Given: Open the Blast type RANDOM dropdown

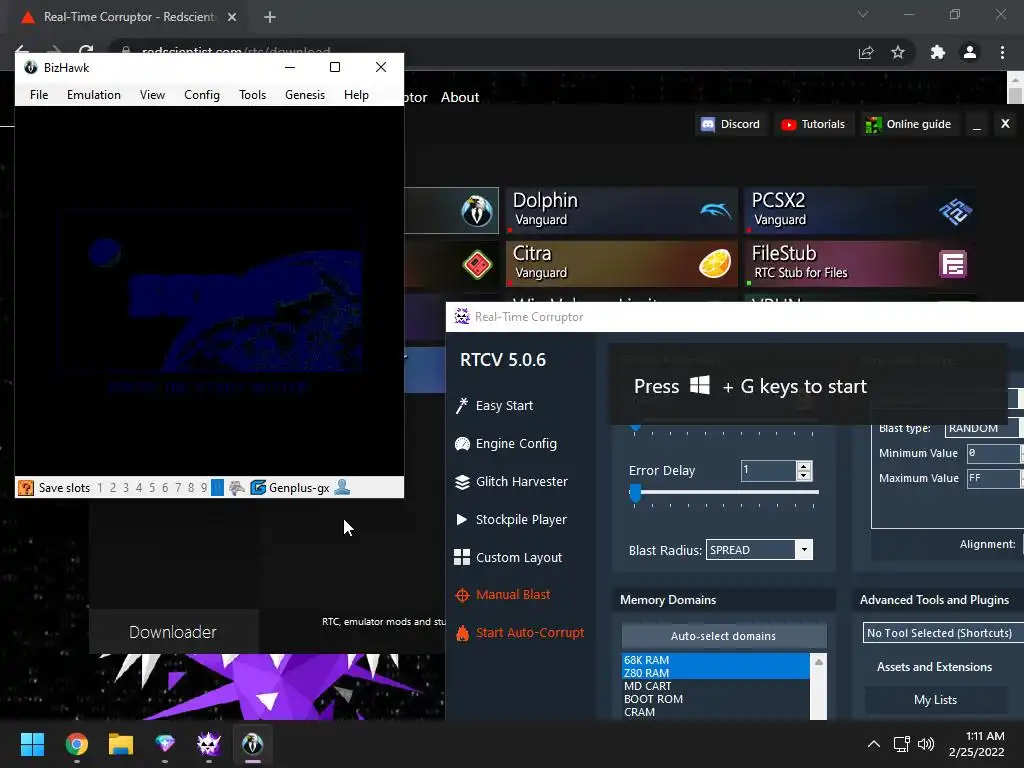Looking at the screenshot, I should 982,428.
